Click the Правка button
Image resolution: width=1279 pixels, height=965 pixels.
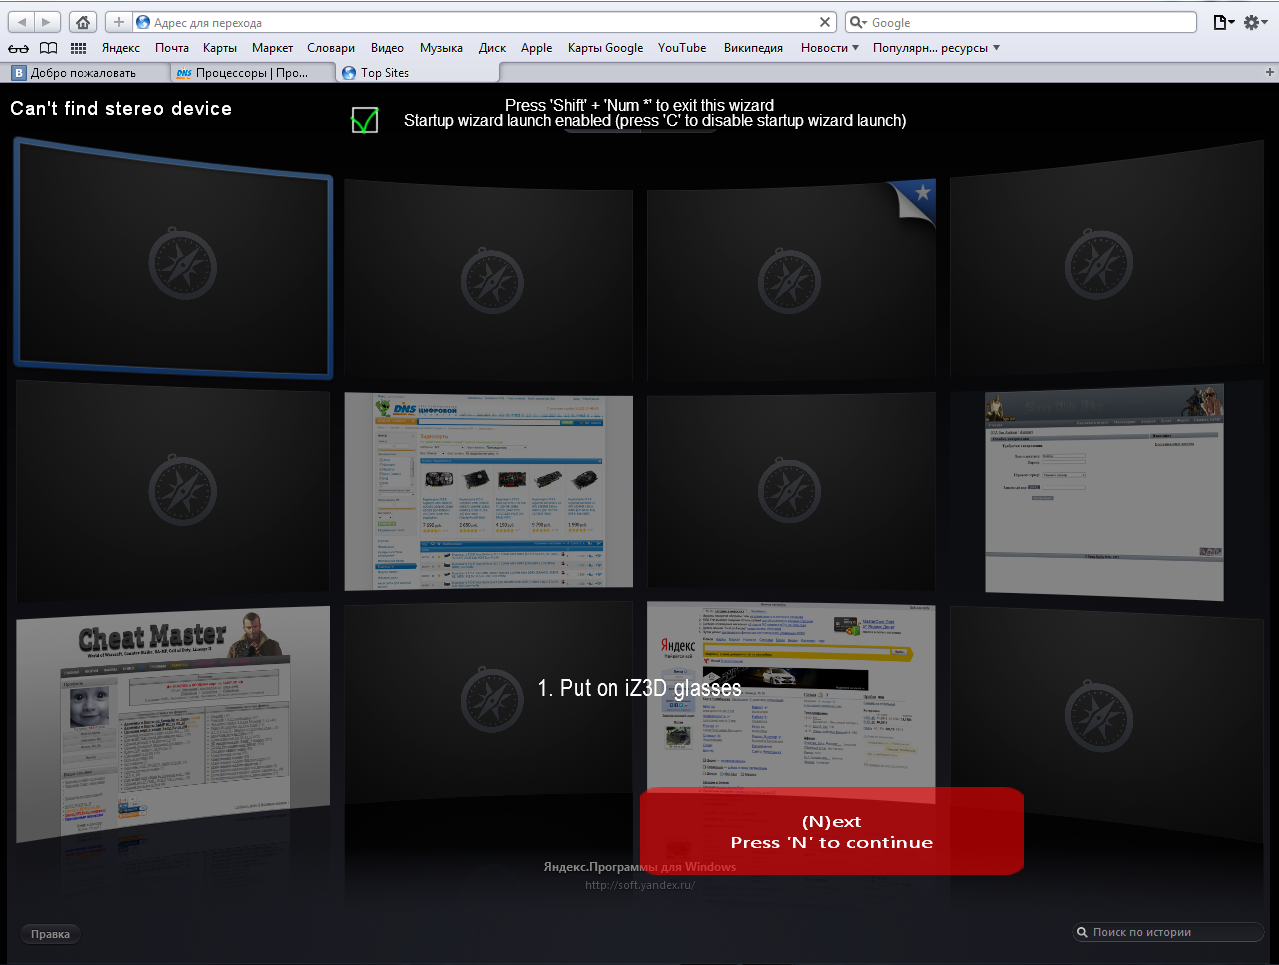tap(50, 934)
